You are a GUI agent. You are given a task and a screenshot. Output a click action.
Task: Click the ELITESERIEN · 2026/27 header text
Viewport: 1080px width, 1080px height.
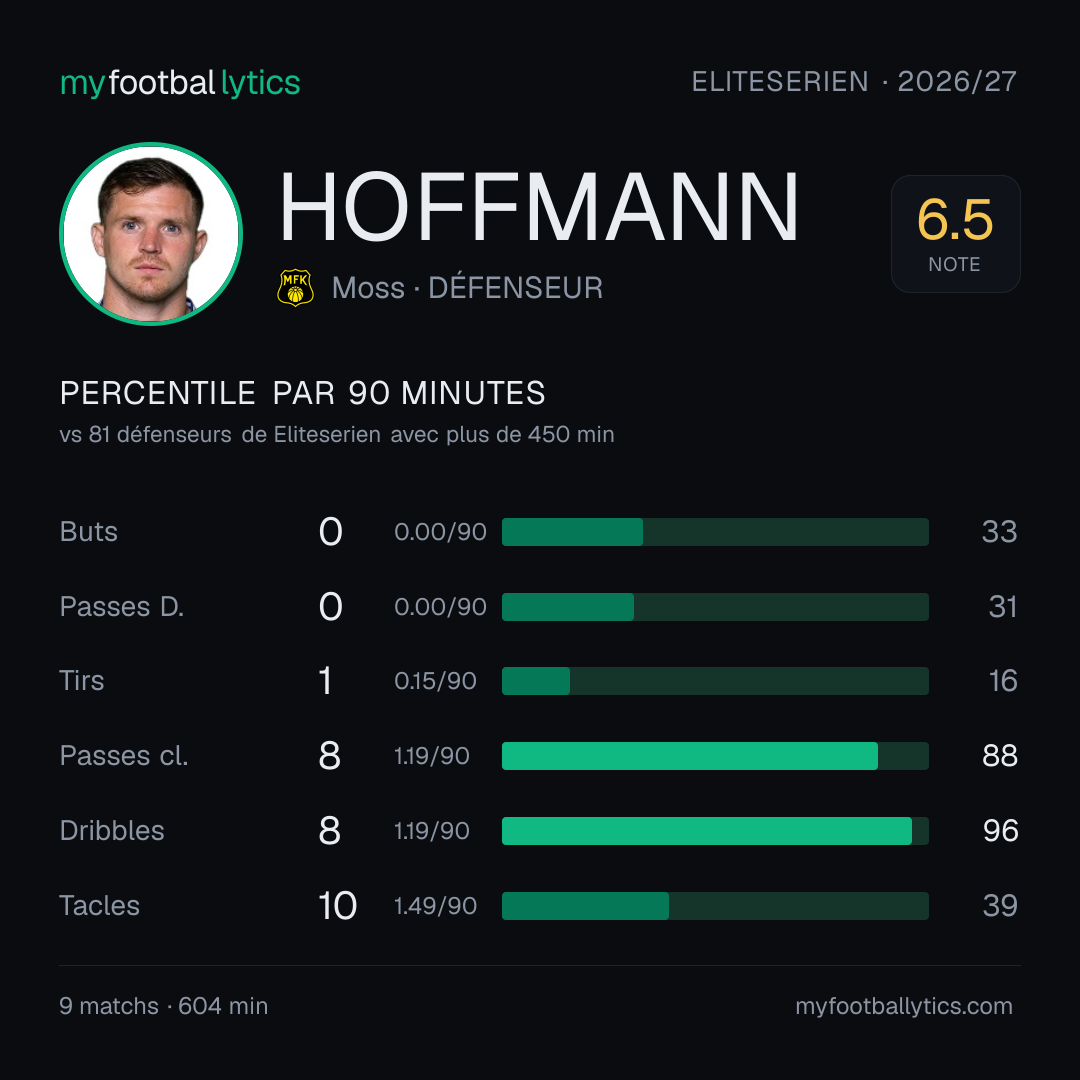click(x=854, y=81)
